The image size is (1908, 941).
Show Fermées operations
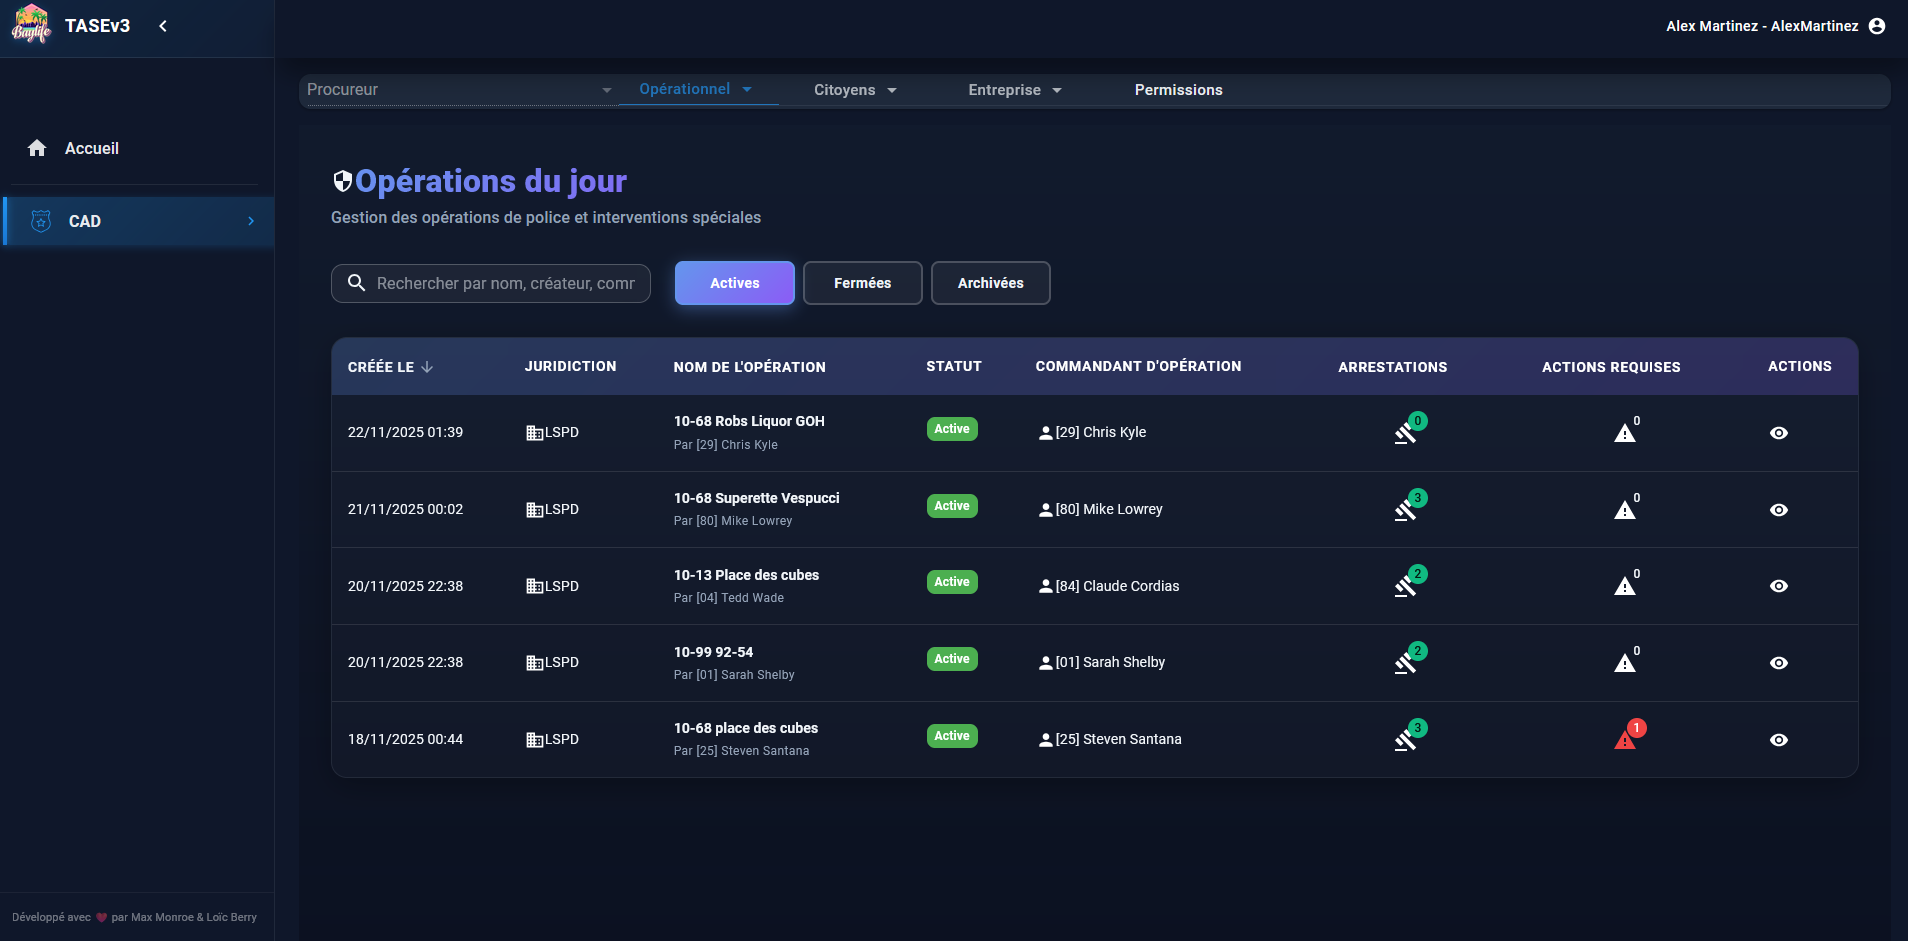[862, 283]
